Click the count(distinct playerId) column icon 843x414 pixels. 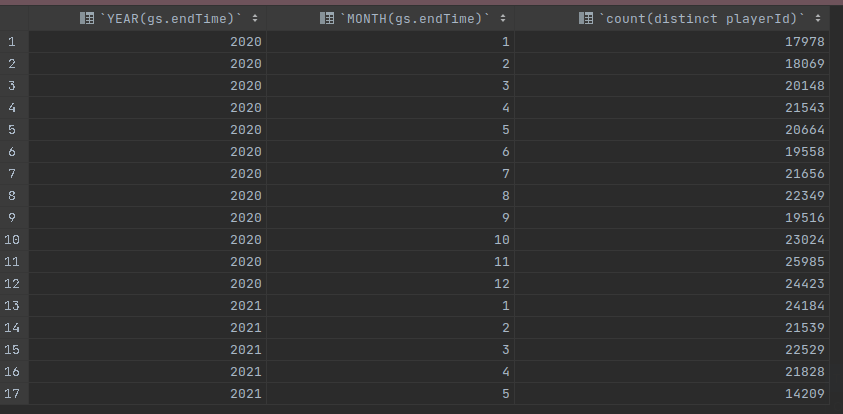(x=585, y=18)
